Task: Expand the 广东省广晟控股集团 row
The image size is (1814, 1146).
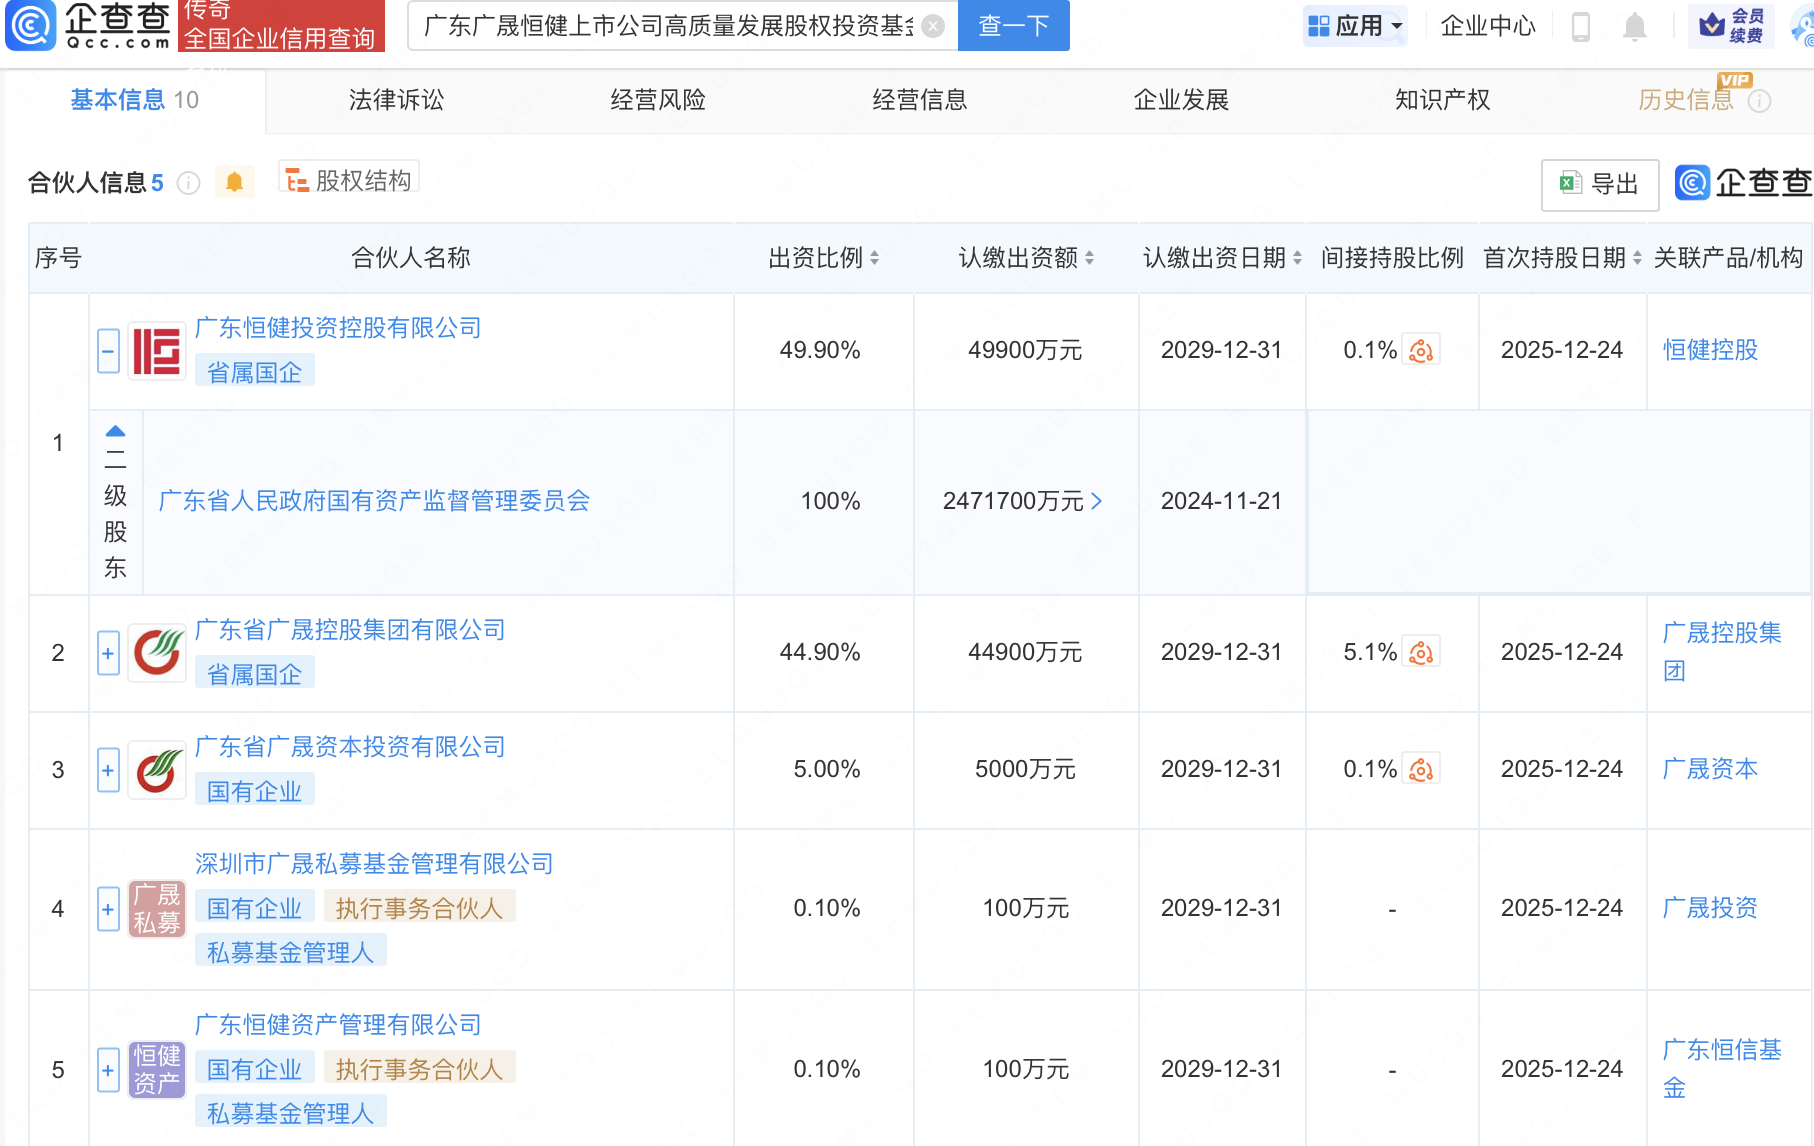Action: click(108, 653)
